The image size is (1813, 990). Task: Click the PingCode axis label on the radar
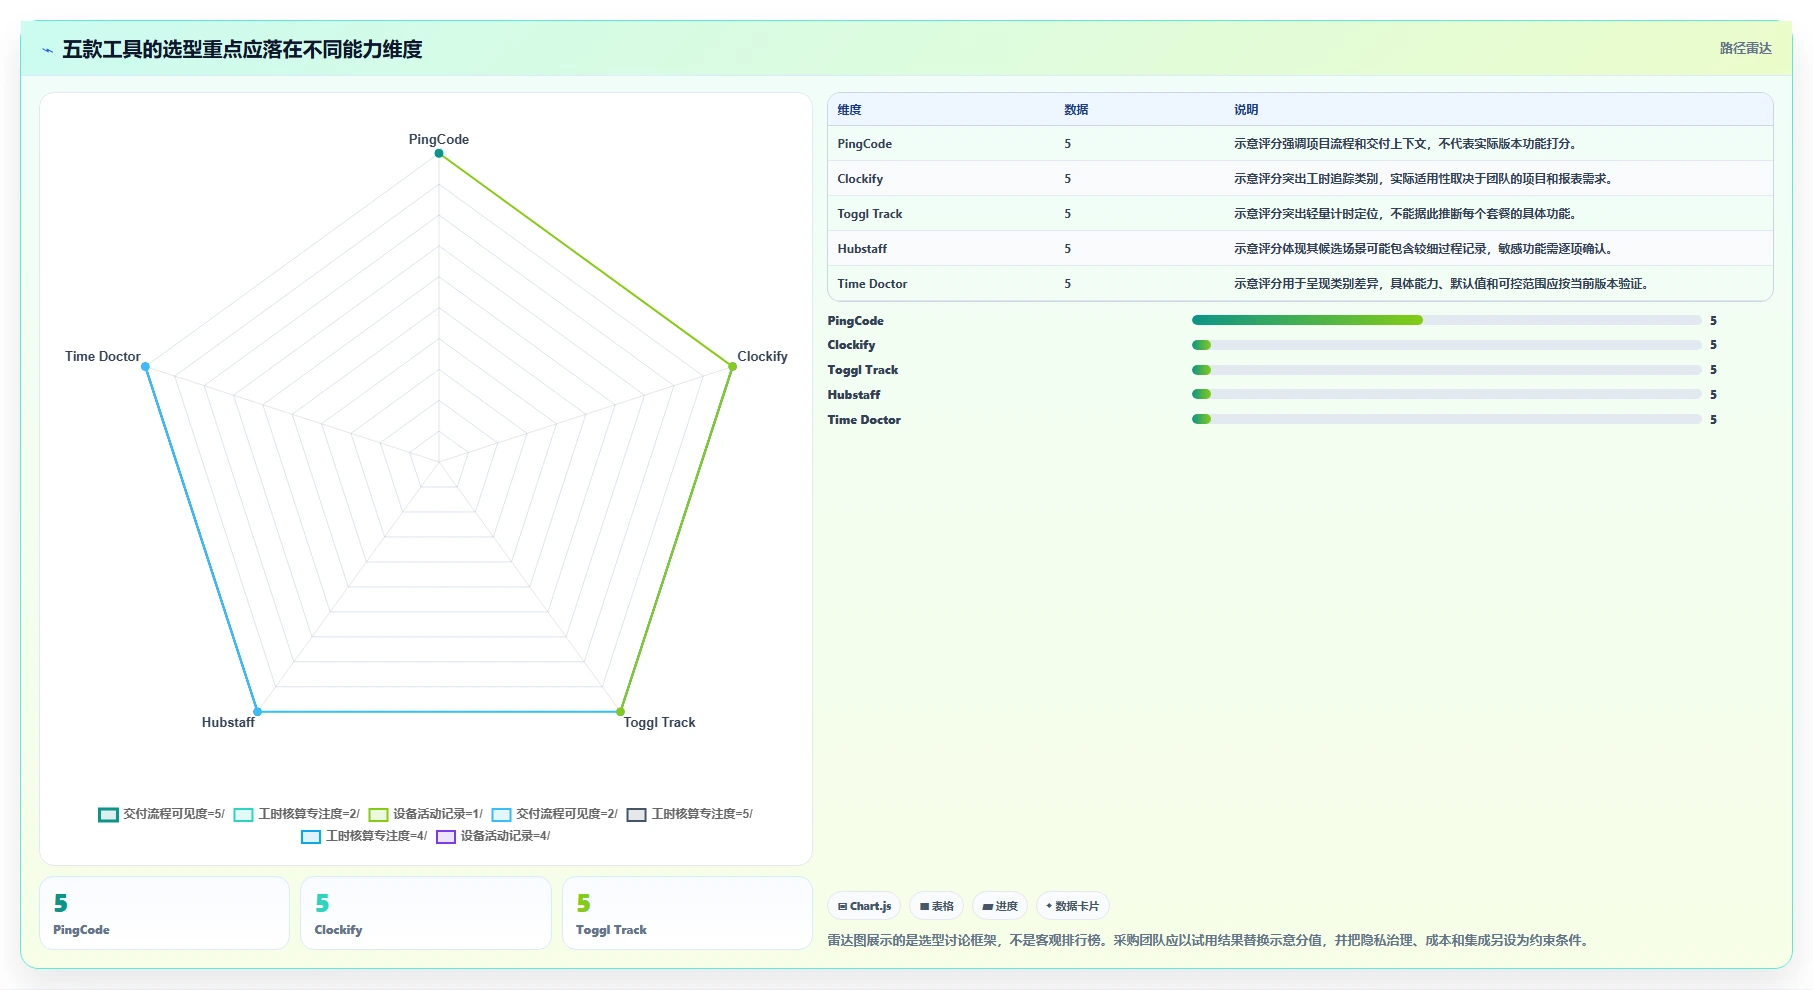pyautogui.click(x=439, y=139)
